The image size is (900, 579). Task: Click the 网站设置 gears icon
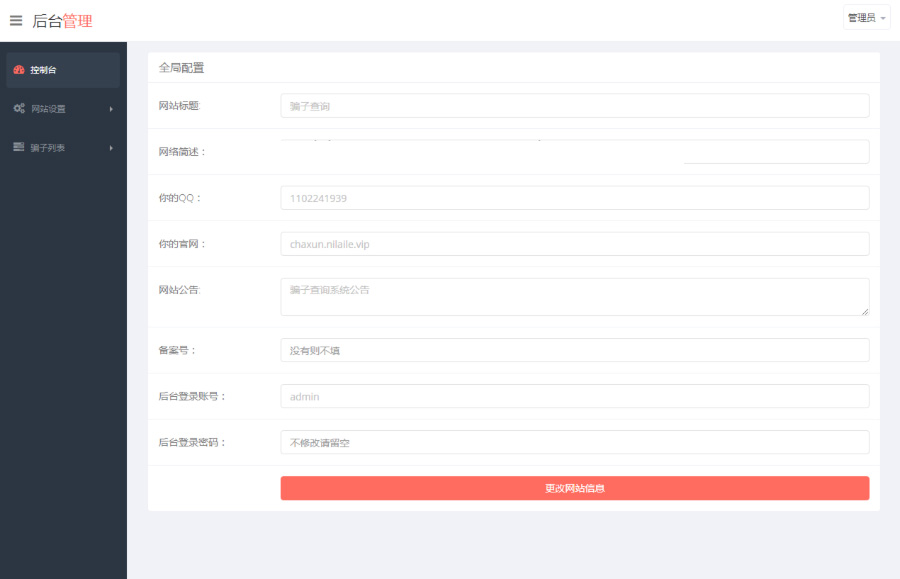[x=19, y=108]
